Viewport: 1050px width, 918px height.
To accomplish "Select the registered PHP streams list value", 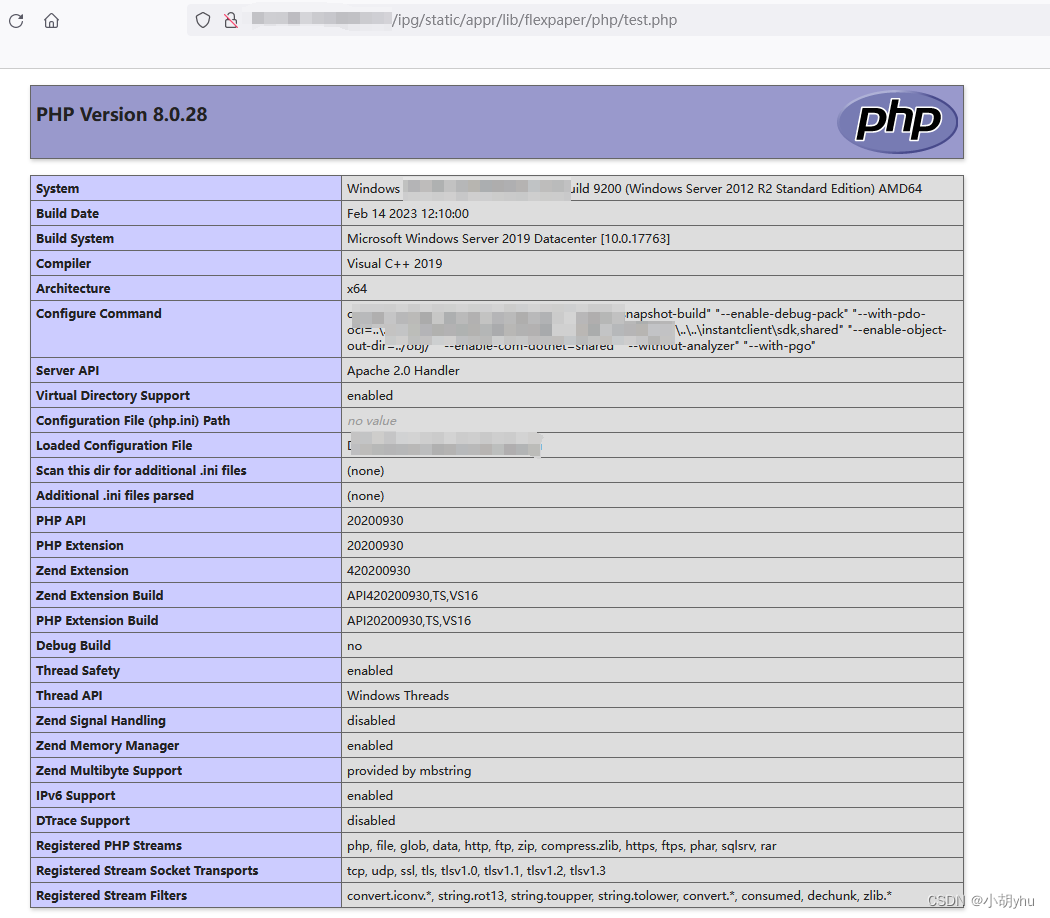I will 561,846.
